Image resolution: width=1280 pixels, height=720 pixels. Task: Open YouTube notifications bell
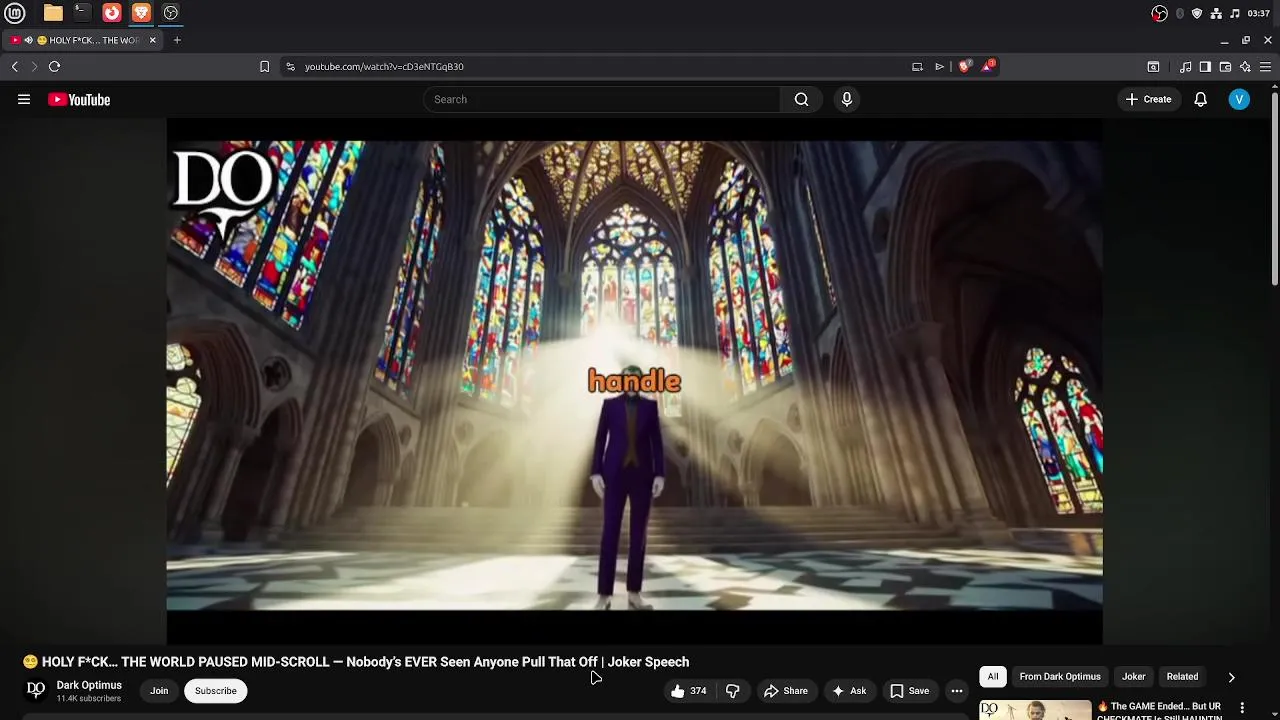coord(1200,99)
